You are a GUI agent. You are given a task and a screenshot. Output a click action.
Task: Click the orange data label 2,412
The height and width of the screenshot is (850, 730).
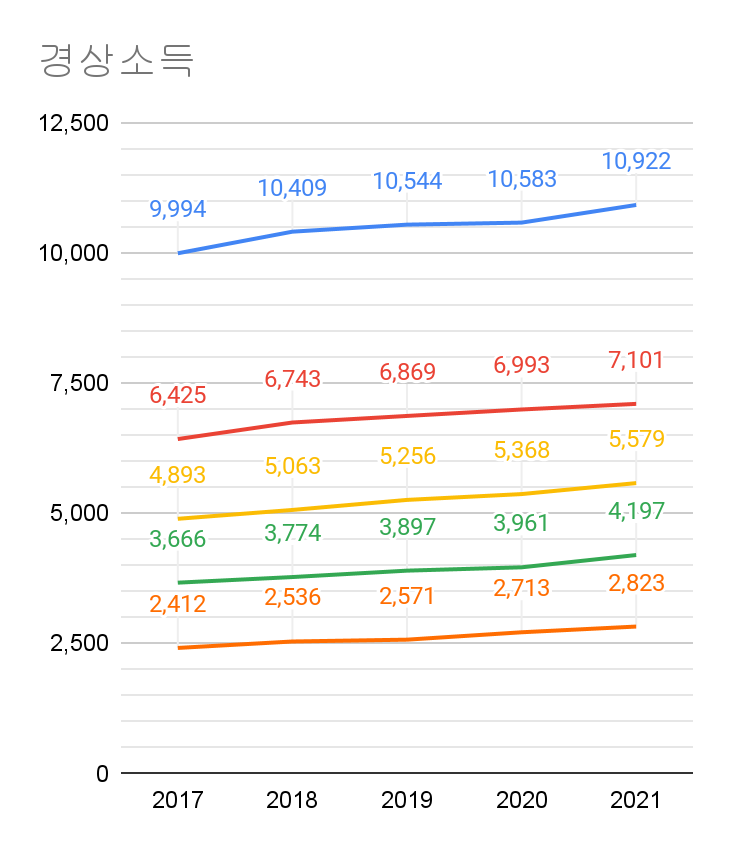178,604
